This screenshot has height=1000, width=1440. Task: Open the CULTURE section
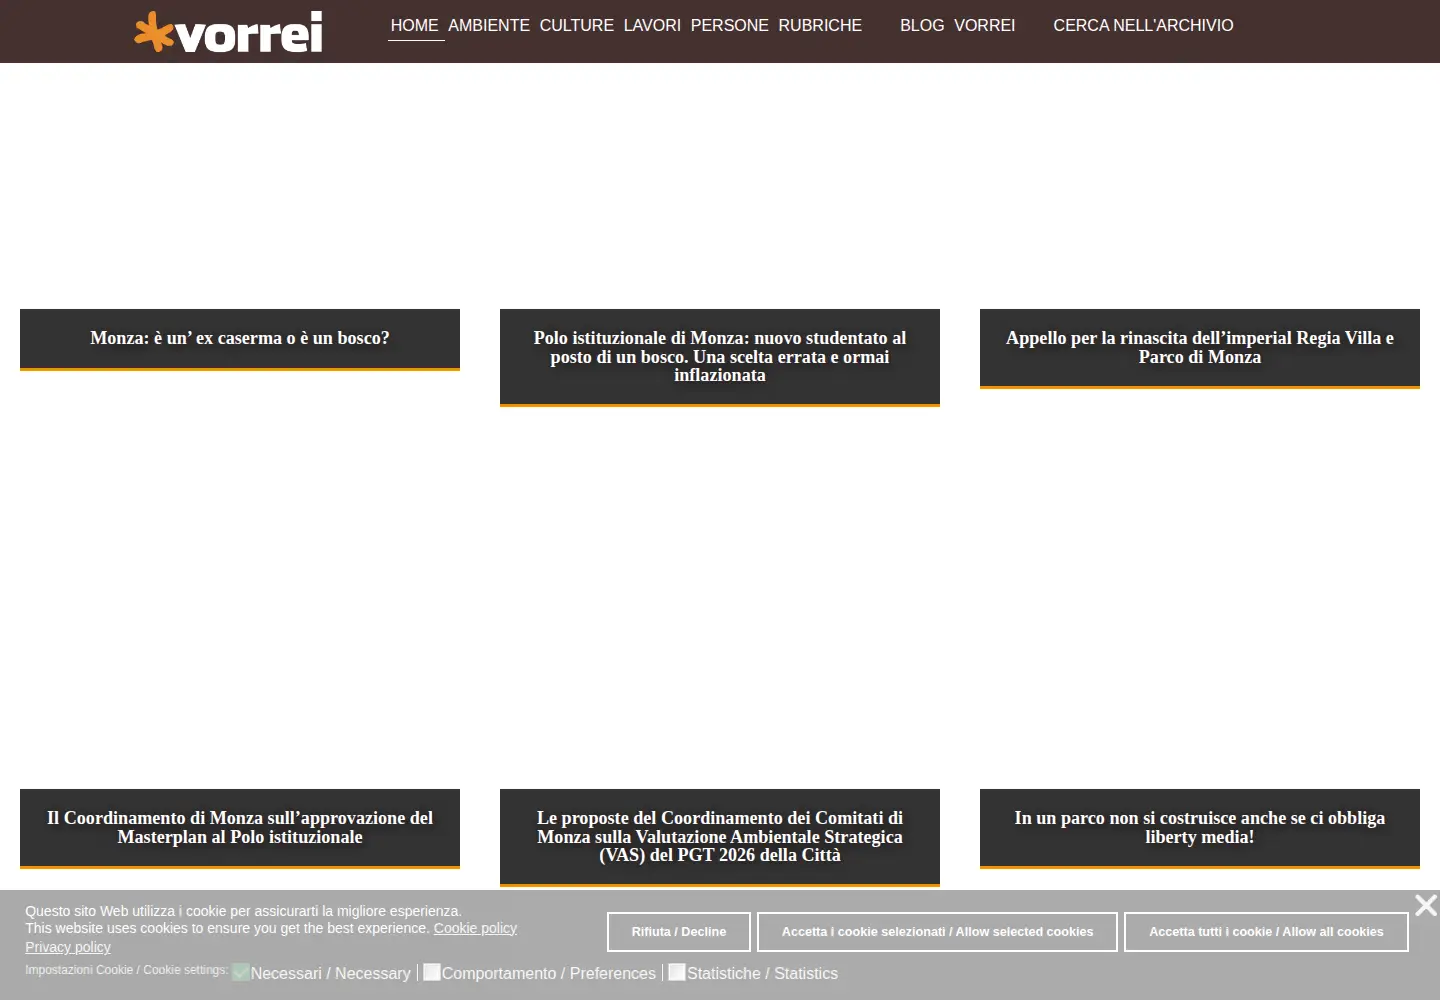[577, 26]
